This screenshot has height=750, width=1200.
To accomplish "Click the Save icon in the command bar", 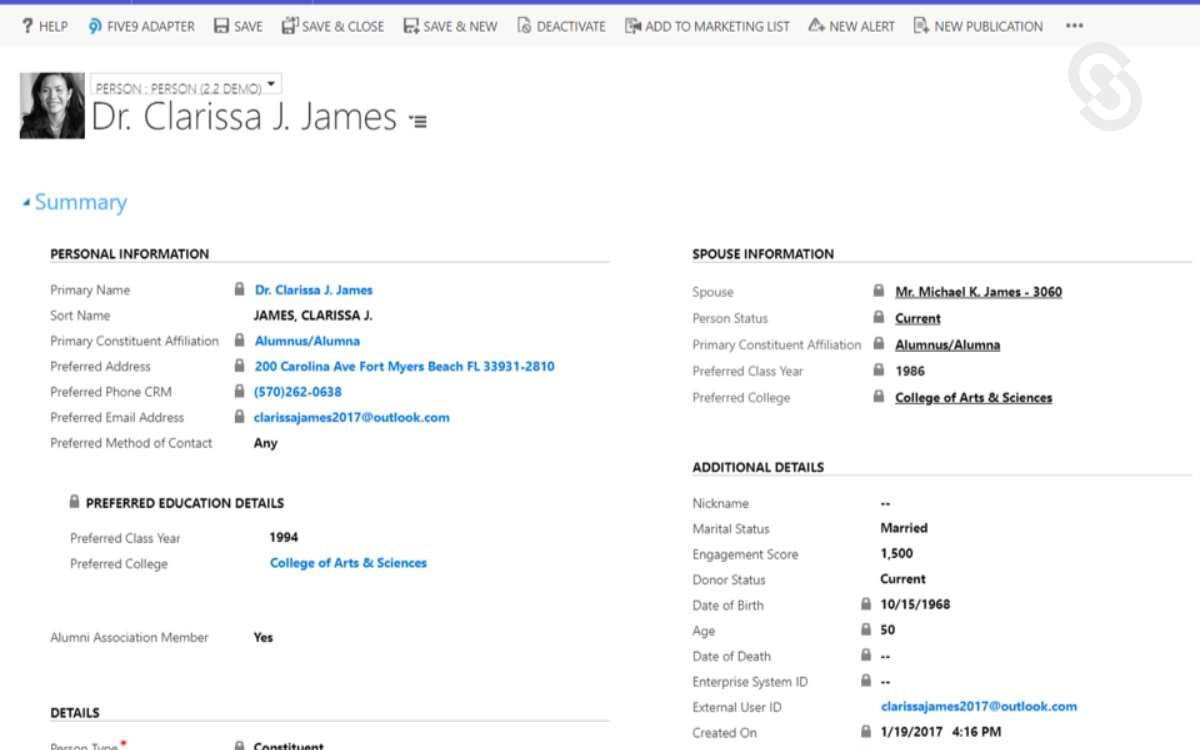I will tap(219, 25).
